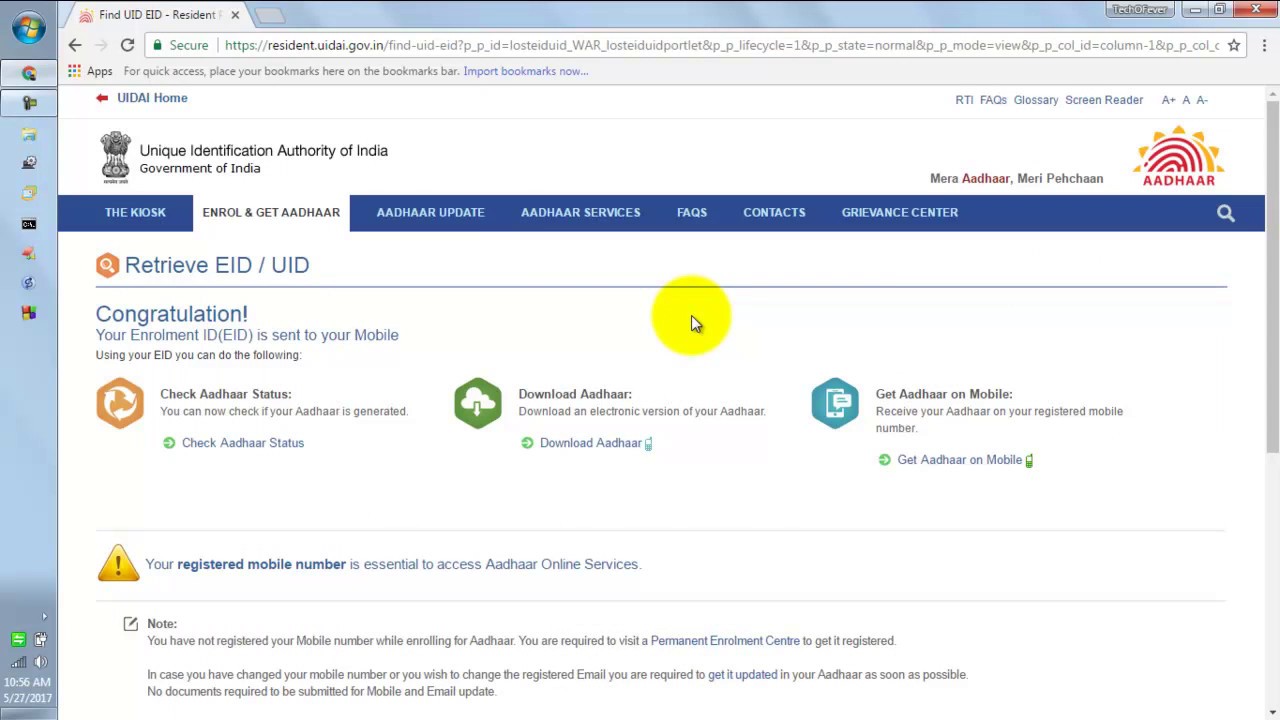The height and width of the screenshot is (720, 1280).
Task: Open the Screen Reader link
Action: (x=1104, y=100)
